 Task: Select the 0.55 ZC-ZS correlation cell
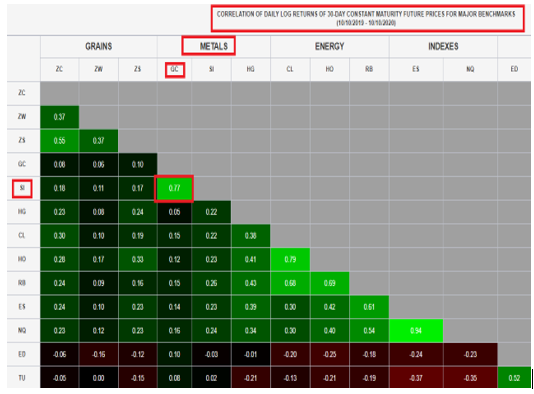point(59,141)
